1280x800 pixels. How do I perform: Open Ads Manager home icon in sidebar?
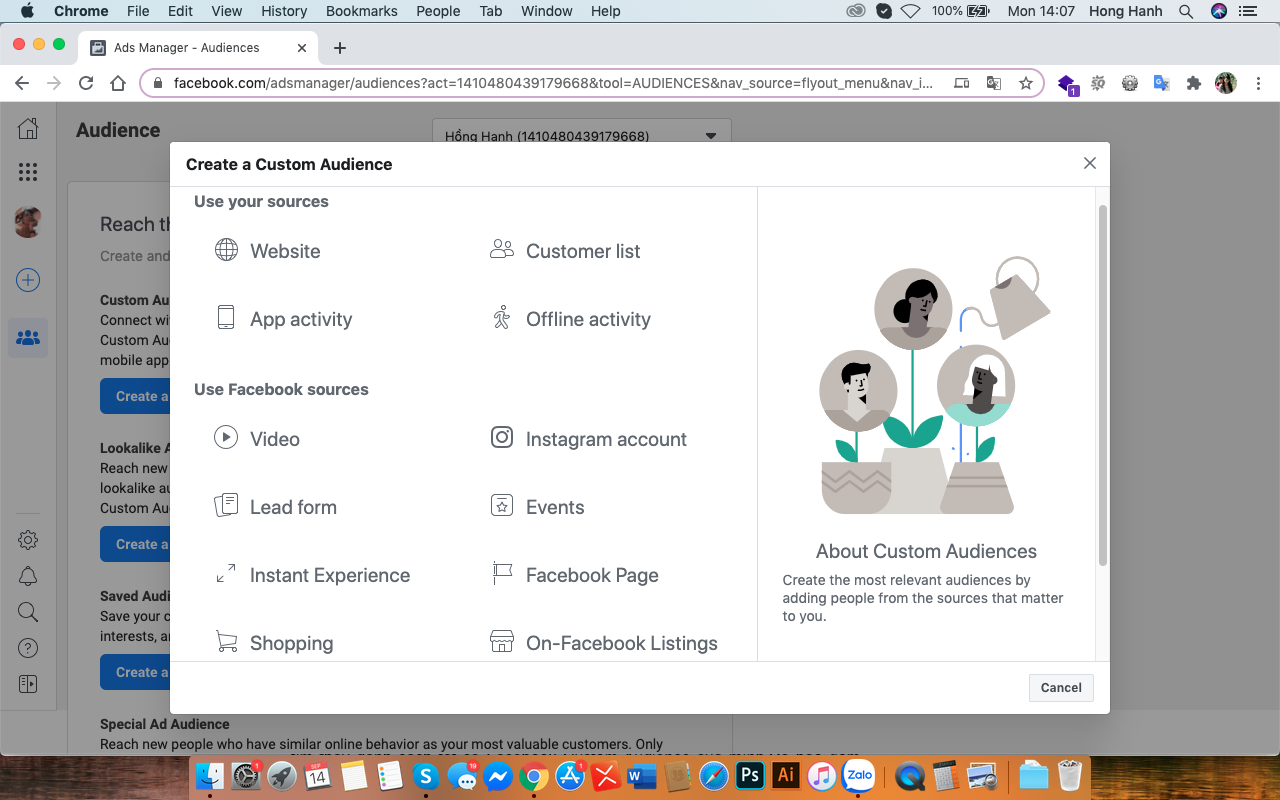[28, 128]
